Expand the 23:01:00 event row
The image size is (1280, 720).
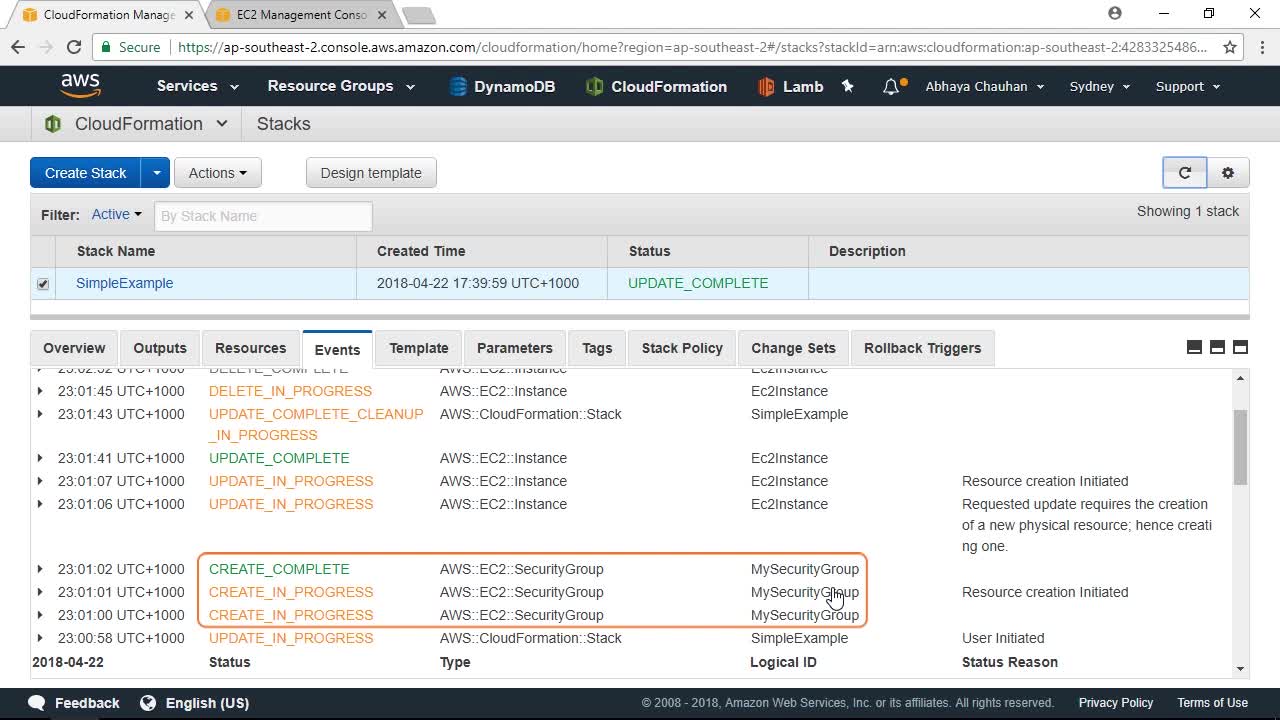tap(40, 615)
